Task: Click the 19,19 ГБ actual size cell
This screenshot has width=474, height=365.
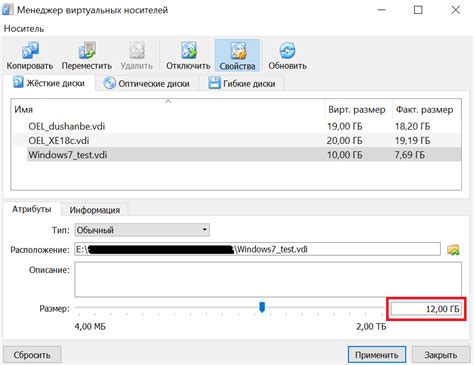Action: pos(412,140)
